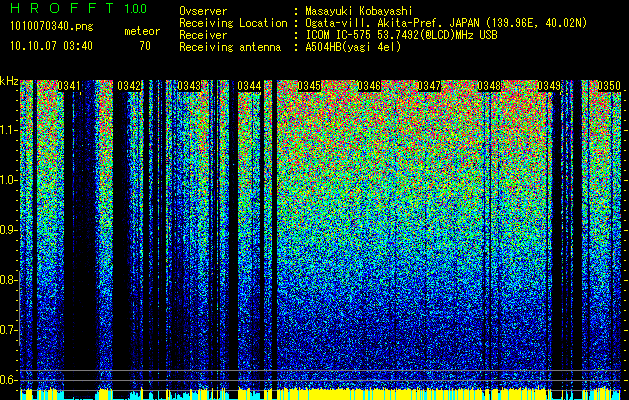This screenshot has height=400, width=629.
Task: Click the Receiver label
Action: pyautogui.click(x=203, y=35)
